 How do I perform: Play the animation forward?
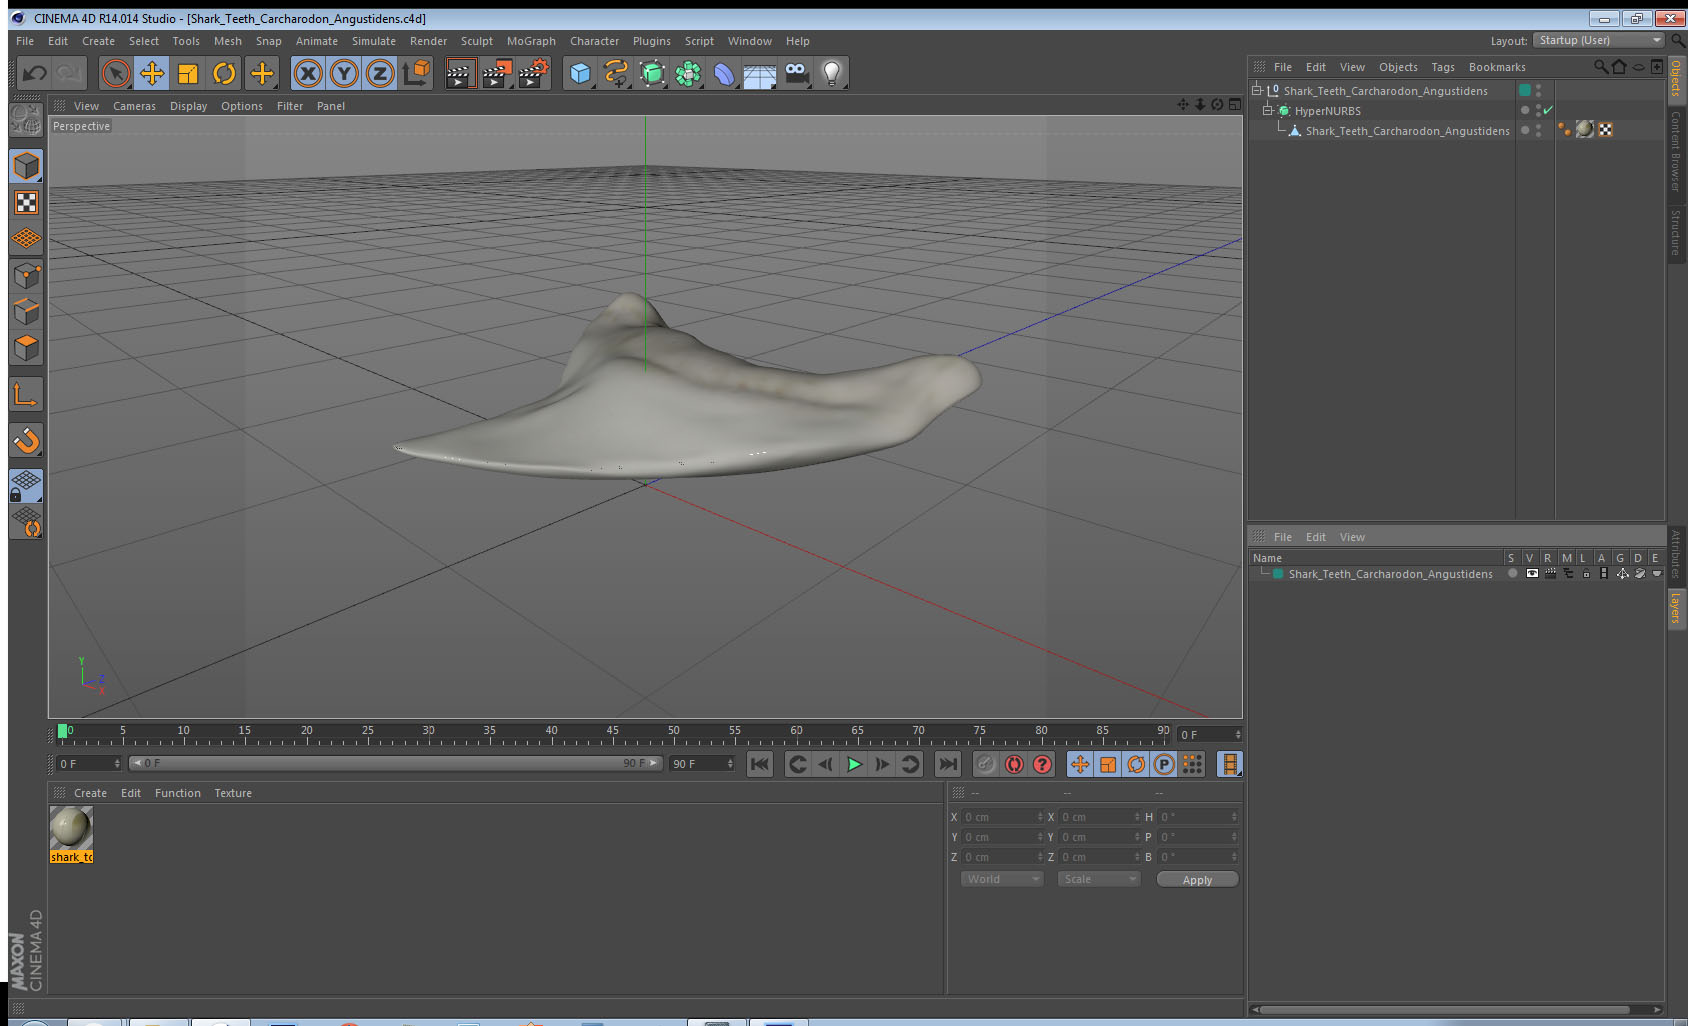tap(854, 764)
